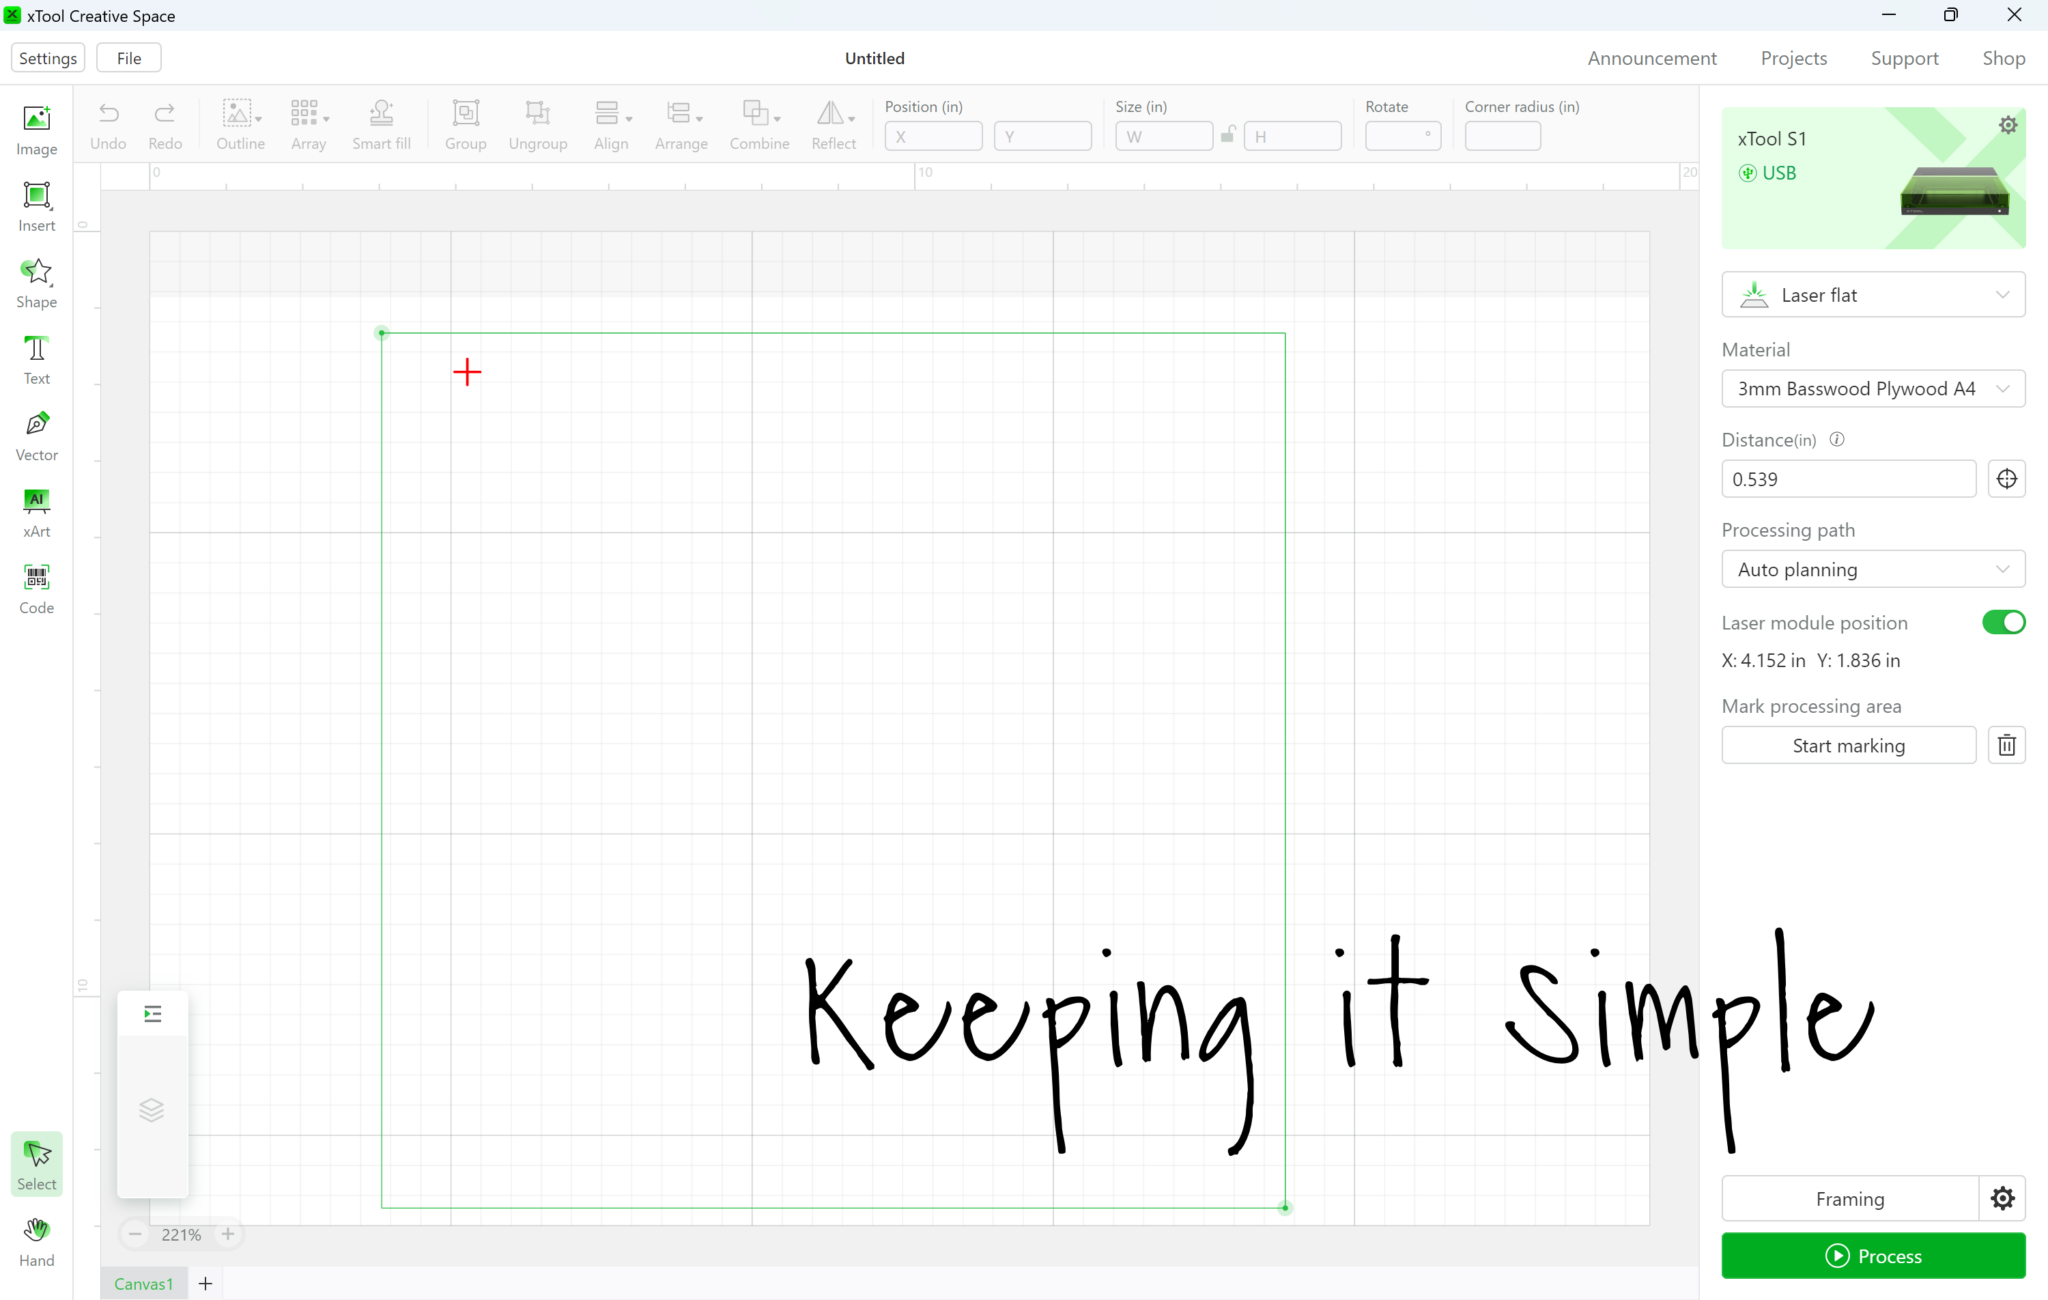
Task: Expand the Laser flat mode dropdown
Action: tap(1873, 295)
